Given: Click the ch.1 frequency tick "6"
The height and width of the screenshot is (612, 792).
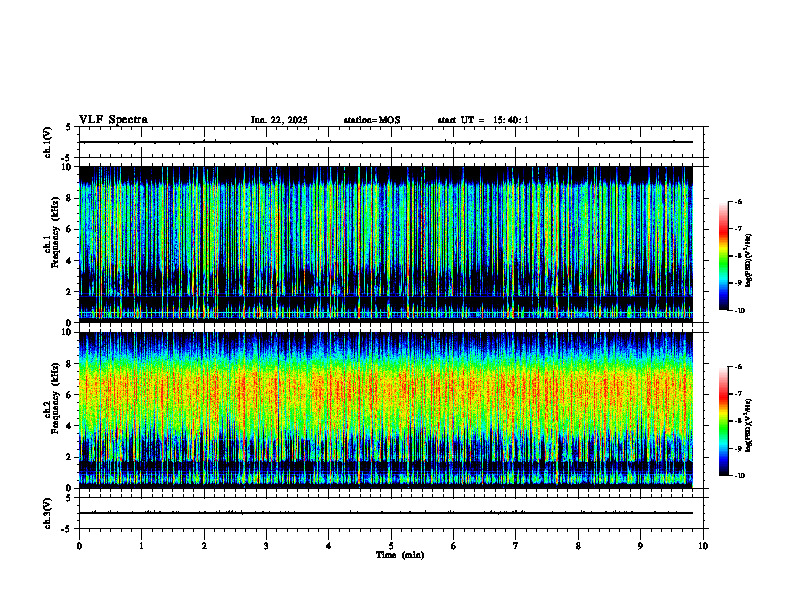Looking at the screenshot, I should pyautogui.click(x=70, y=229).
